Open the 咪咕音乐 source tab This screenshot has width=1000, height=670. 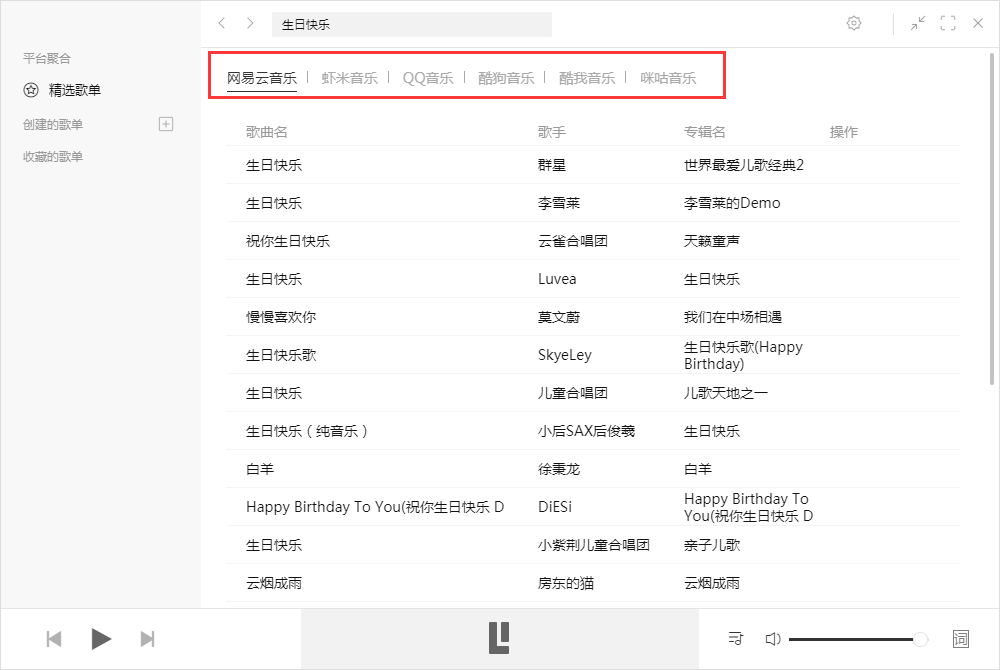coord(666,75)
